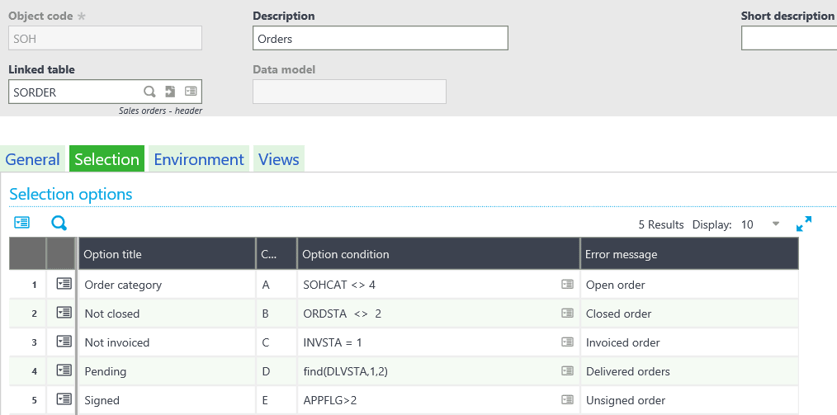This screenshot has height=415, width=837.
Task: Click the Linked table search magnifier icon
Action: point(150,92)
